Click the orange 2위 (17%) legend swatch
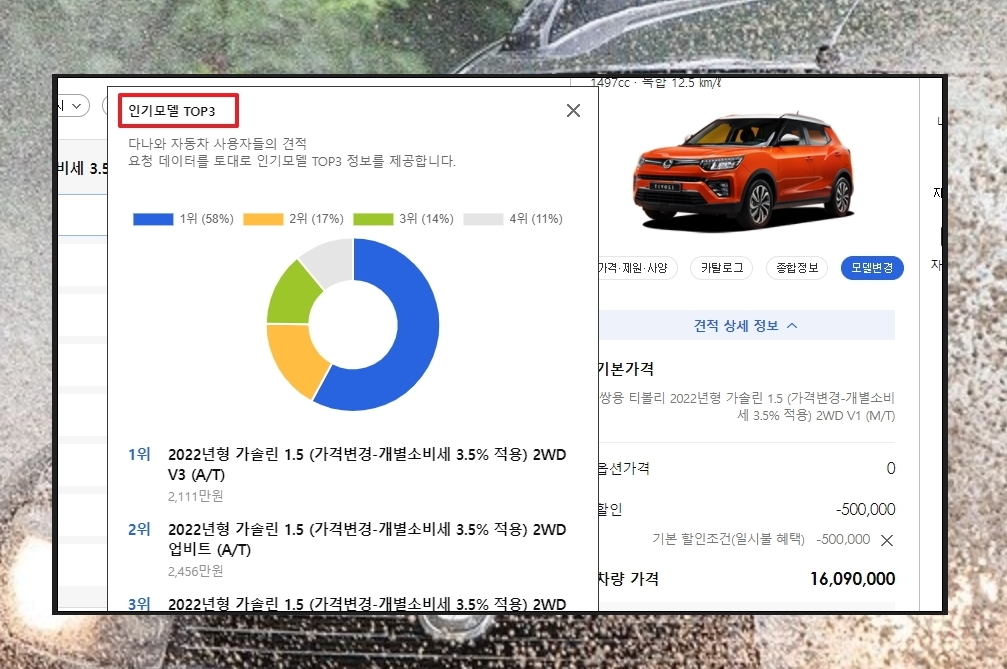Viewport: 1007px width, 669px height. (263, 220)
